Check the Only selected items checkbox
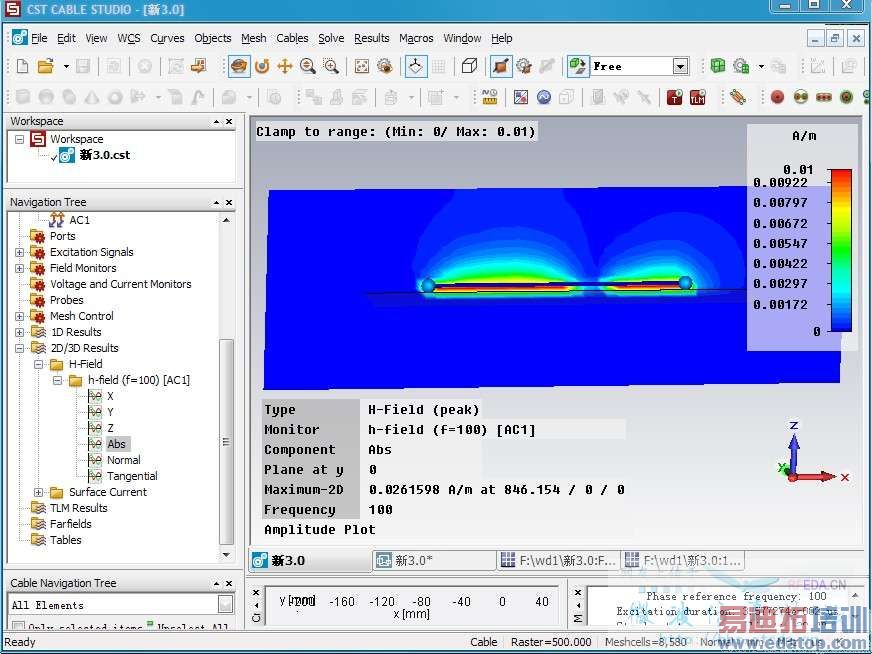872x654 pixels. pos(18,628)
